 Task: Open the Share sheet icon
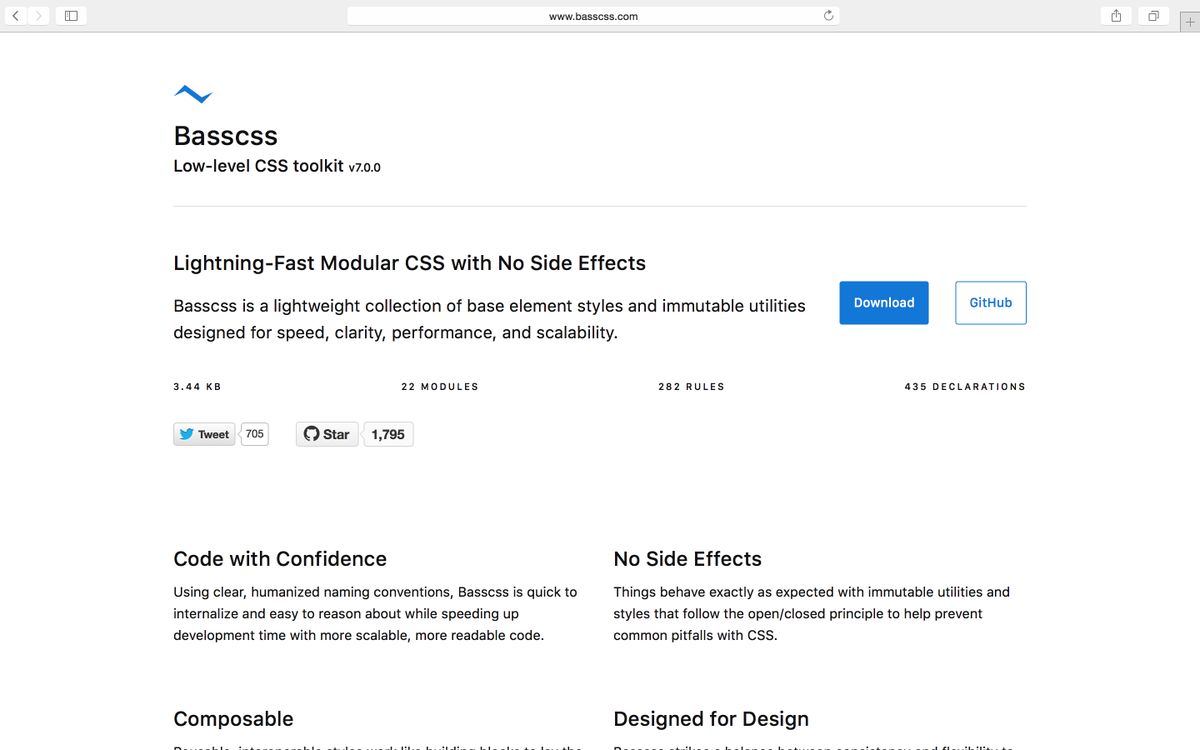click(x=1116, y=16)
